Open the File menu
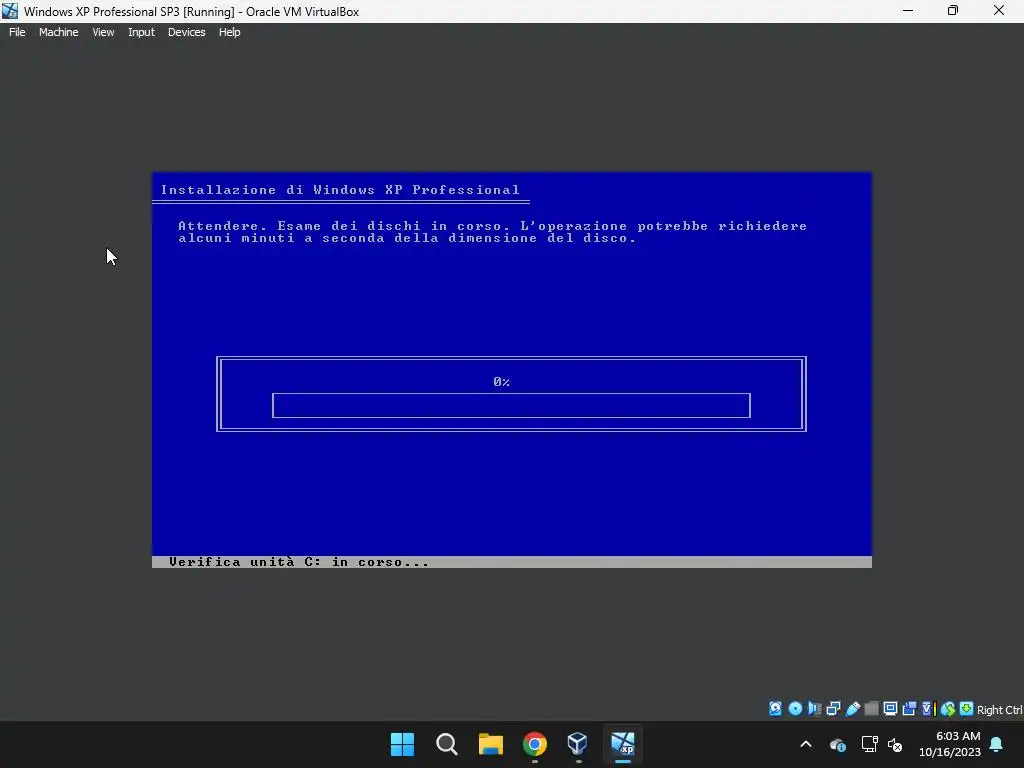 click(x=17, y=32)
